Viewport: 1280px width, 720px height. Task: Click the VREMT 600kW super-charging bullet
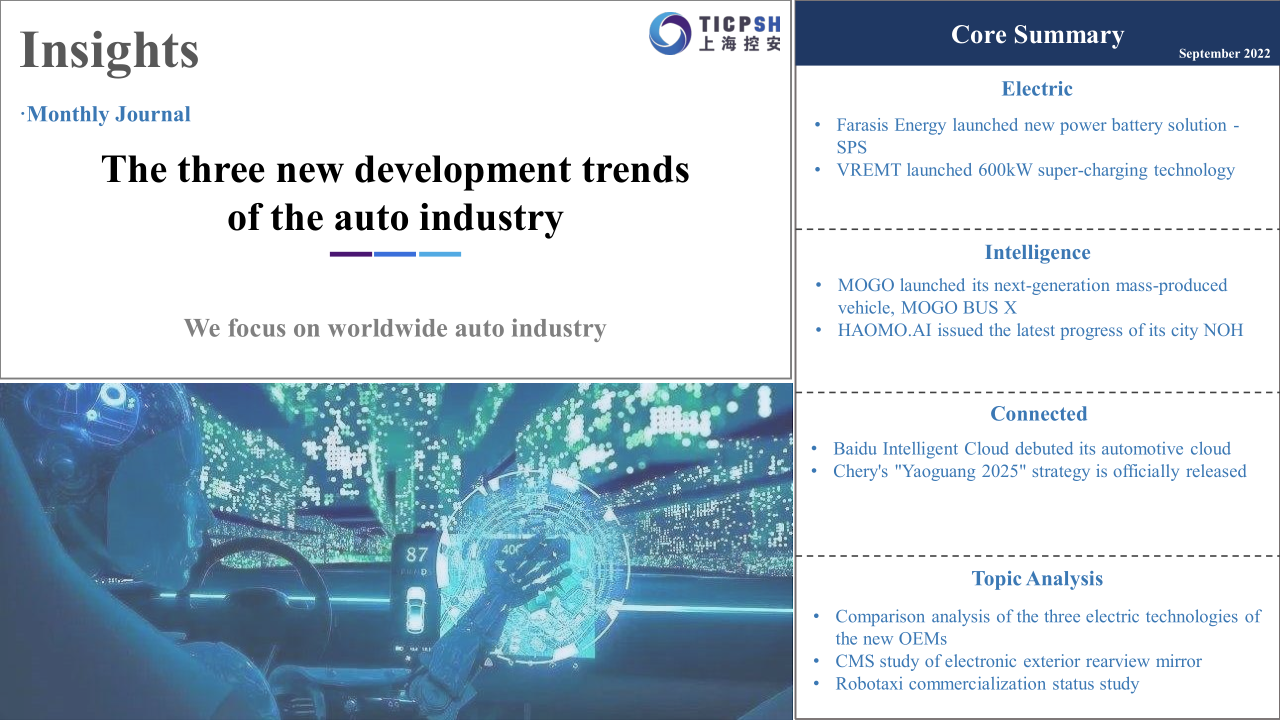tap(1035, 170)
